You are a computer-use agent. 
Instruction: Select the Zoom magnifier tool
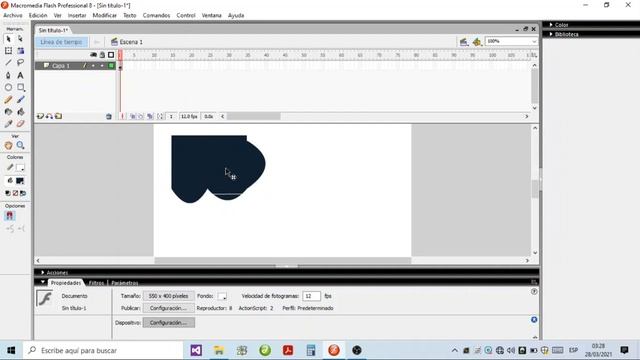tap(20, 145)
